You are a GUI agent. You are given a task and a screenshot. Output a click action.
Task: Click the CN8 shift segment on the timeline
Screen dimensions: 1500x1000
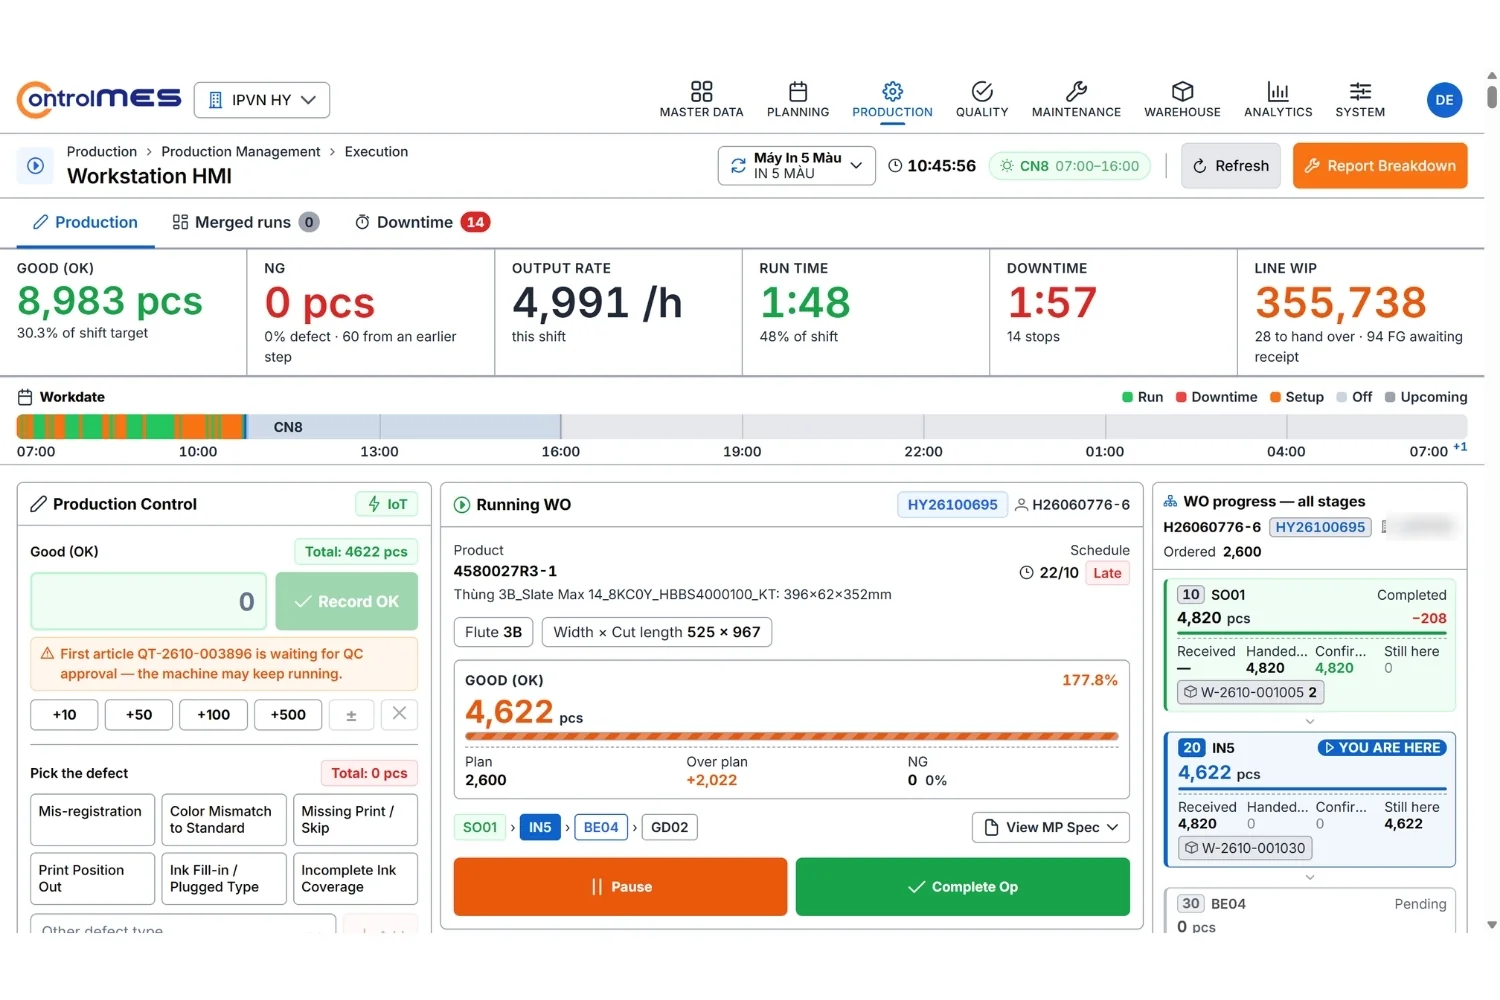pyautogui.click(x=404, y=427)
